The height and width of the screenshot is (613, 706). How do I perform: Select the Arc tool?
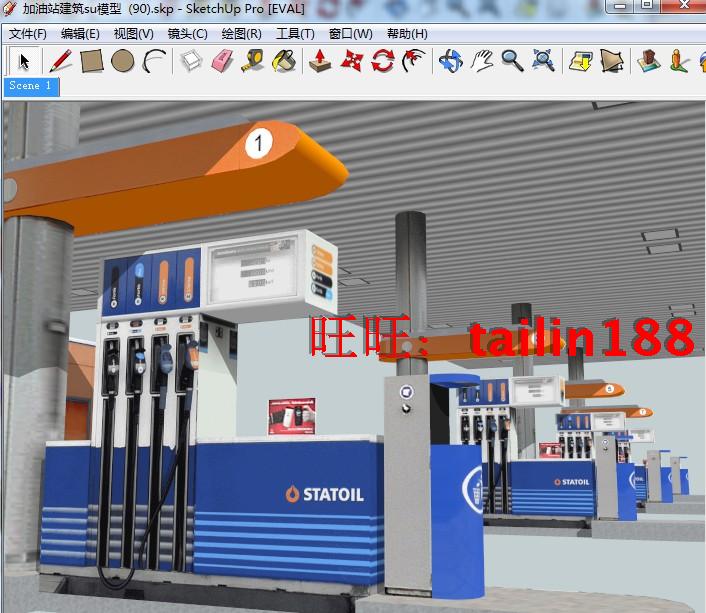pos(154,61)
